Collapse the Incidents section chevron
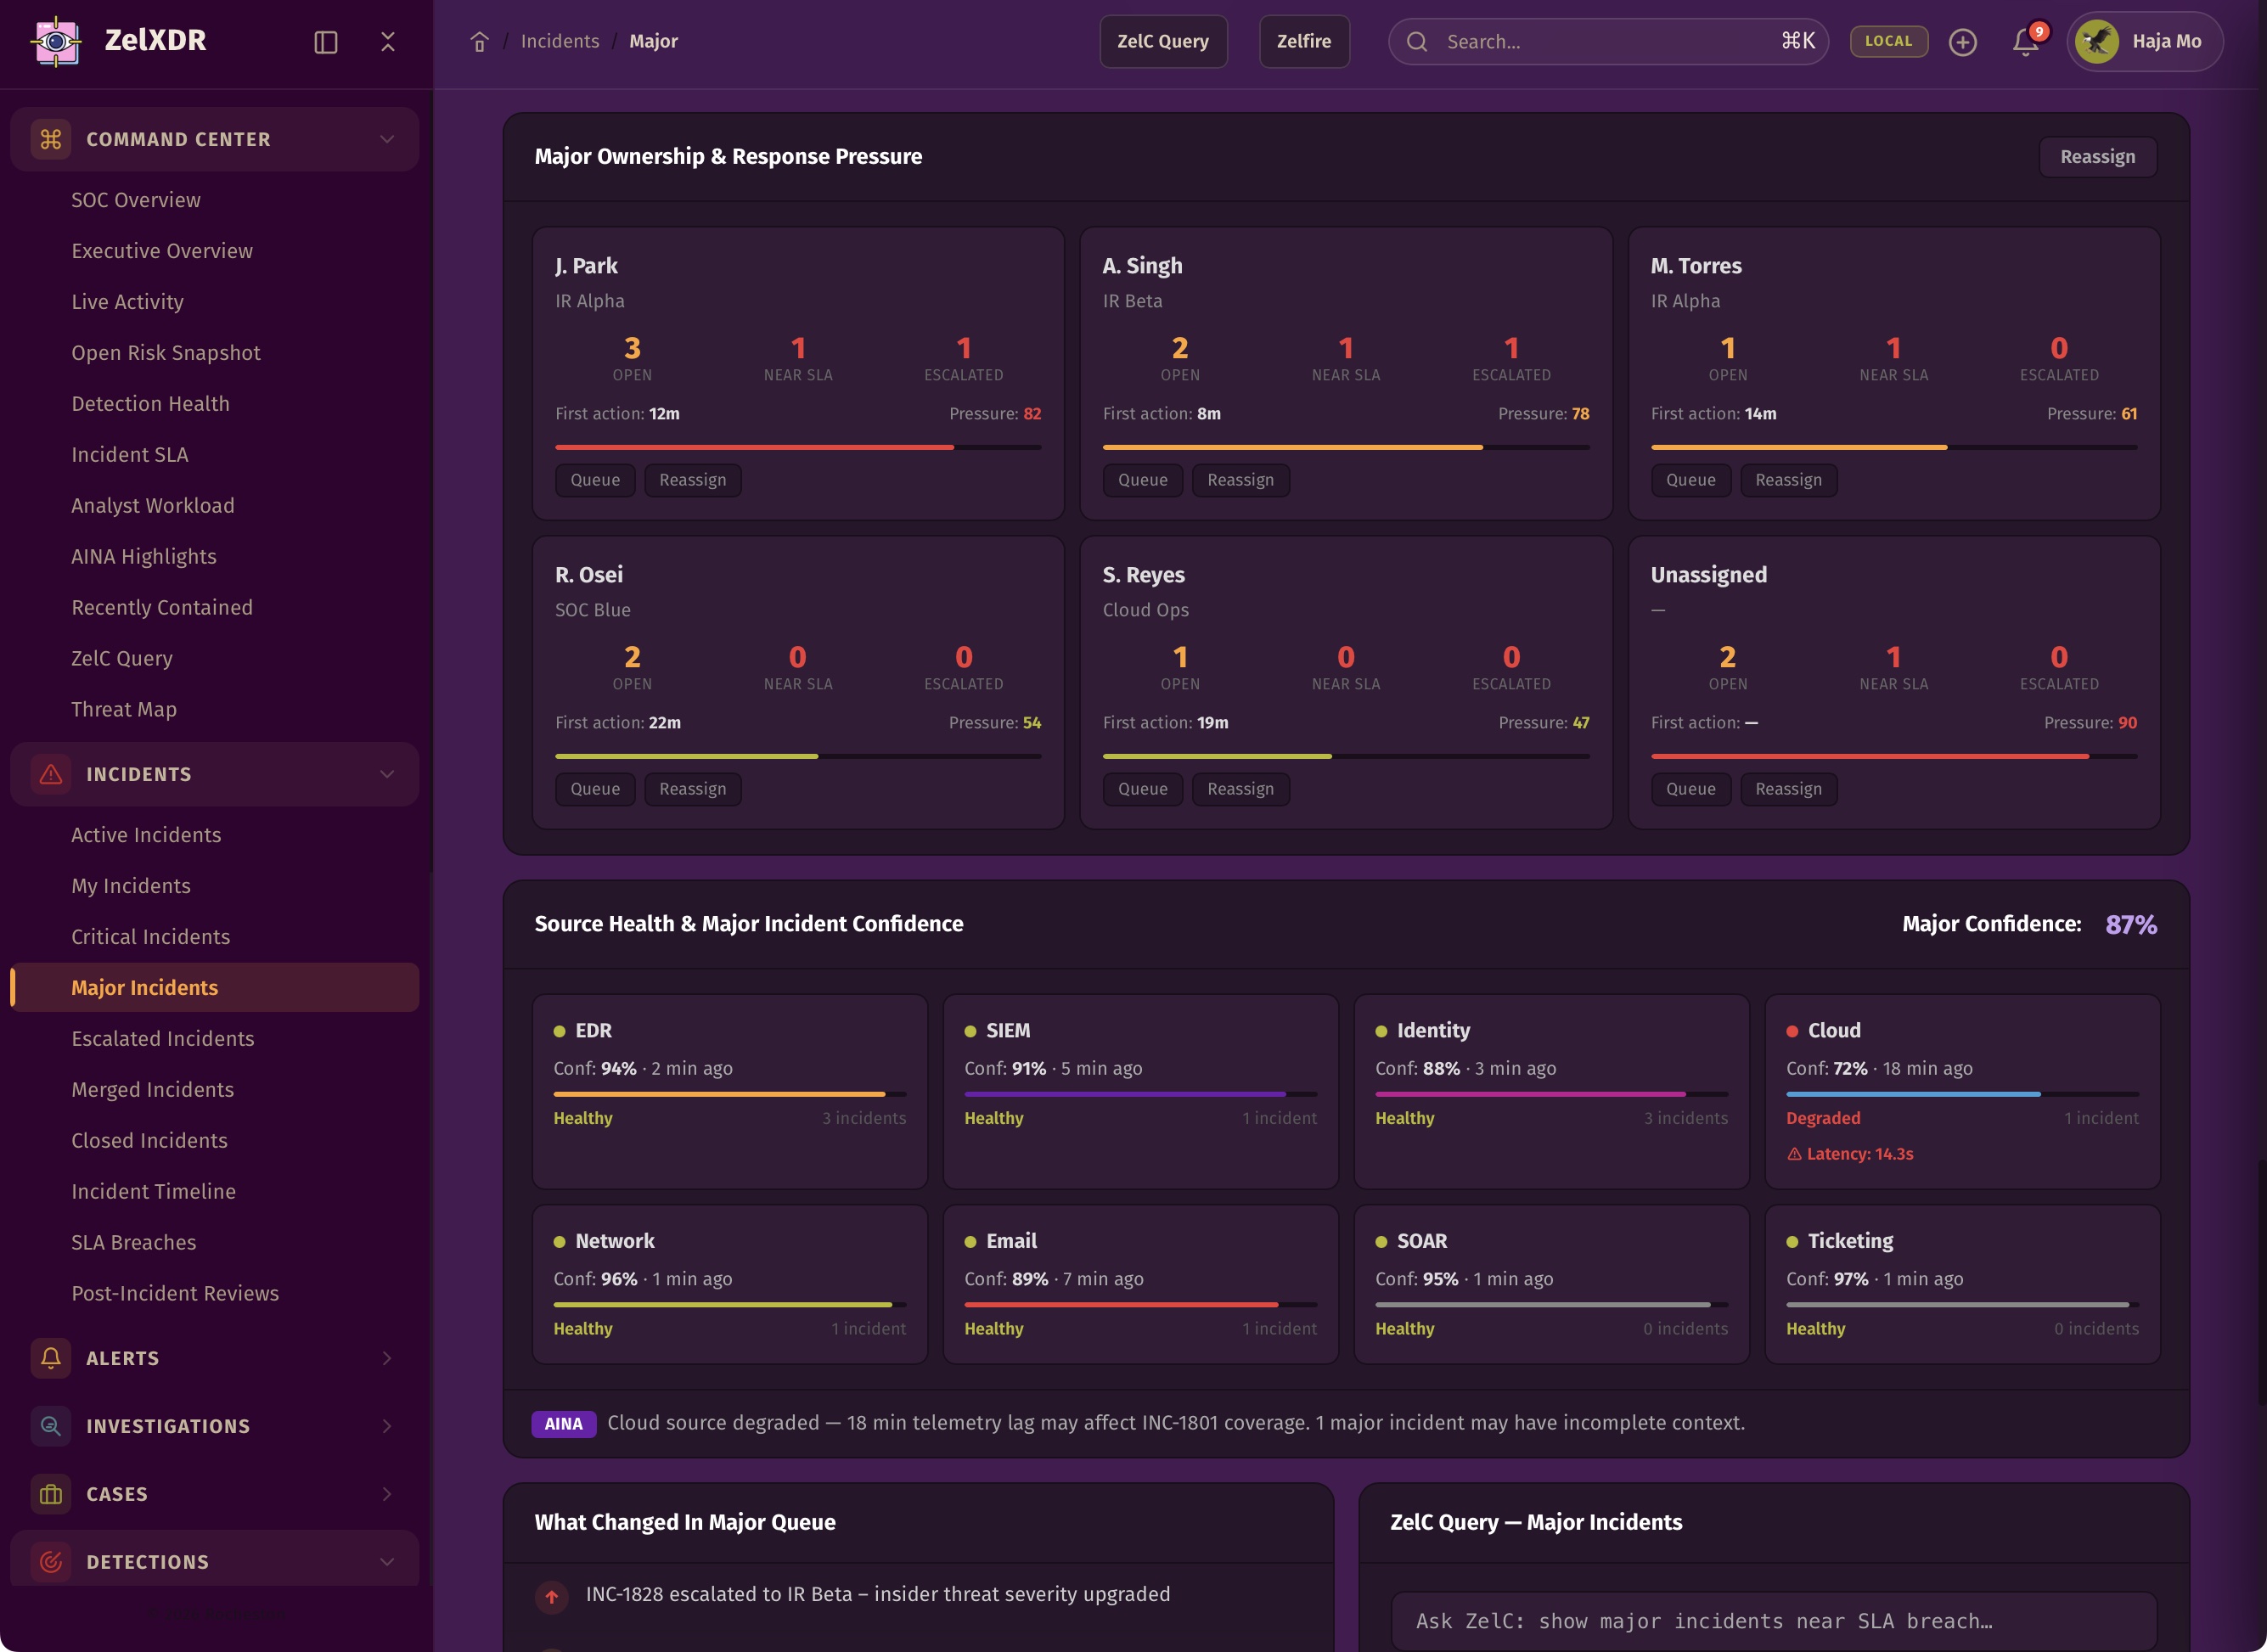This screenshot has width=2267, height=1652. click(387, 774)
